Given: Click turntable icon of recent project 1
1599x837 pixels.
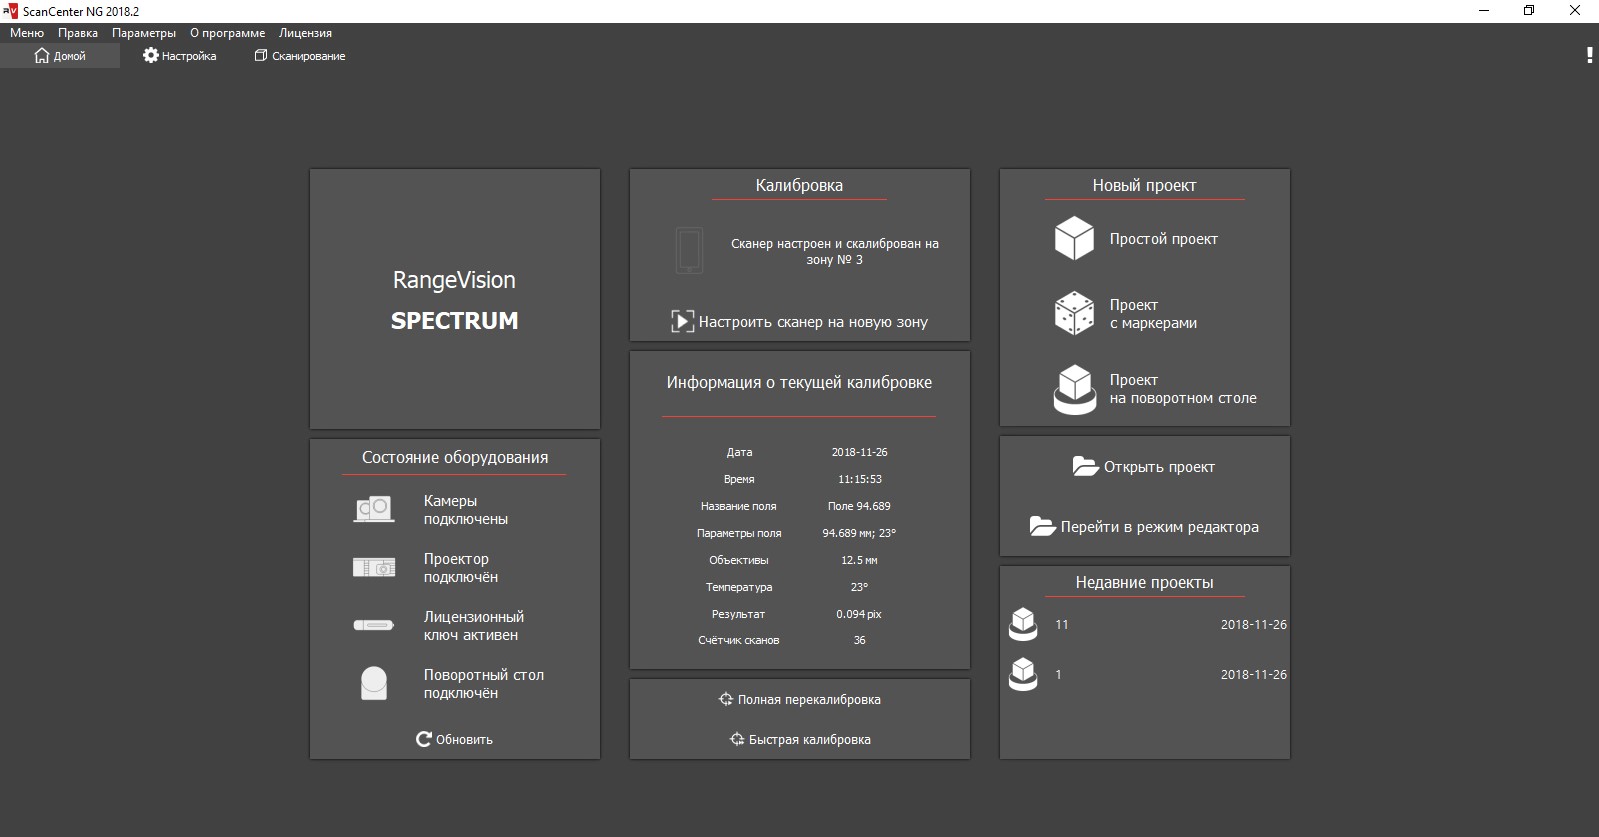Looking at the screenshot, I should click(x=1023, y=674).
